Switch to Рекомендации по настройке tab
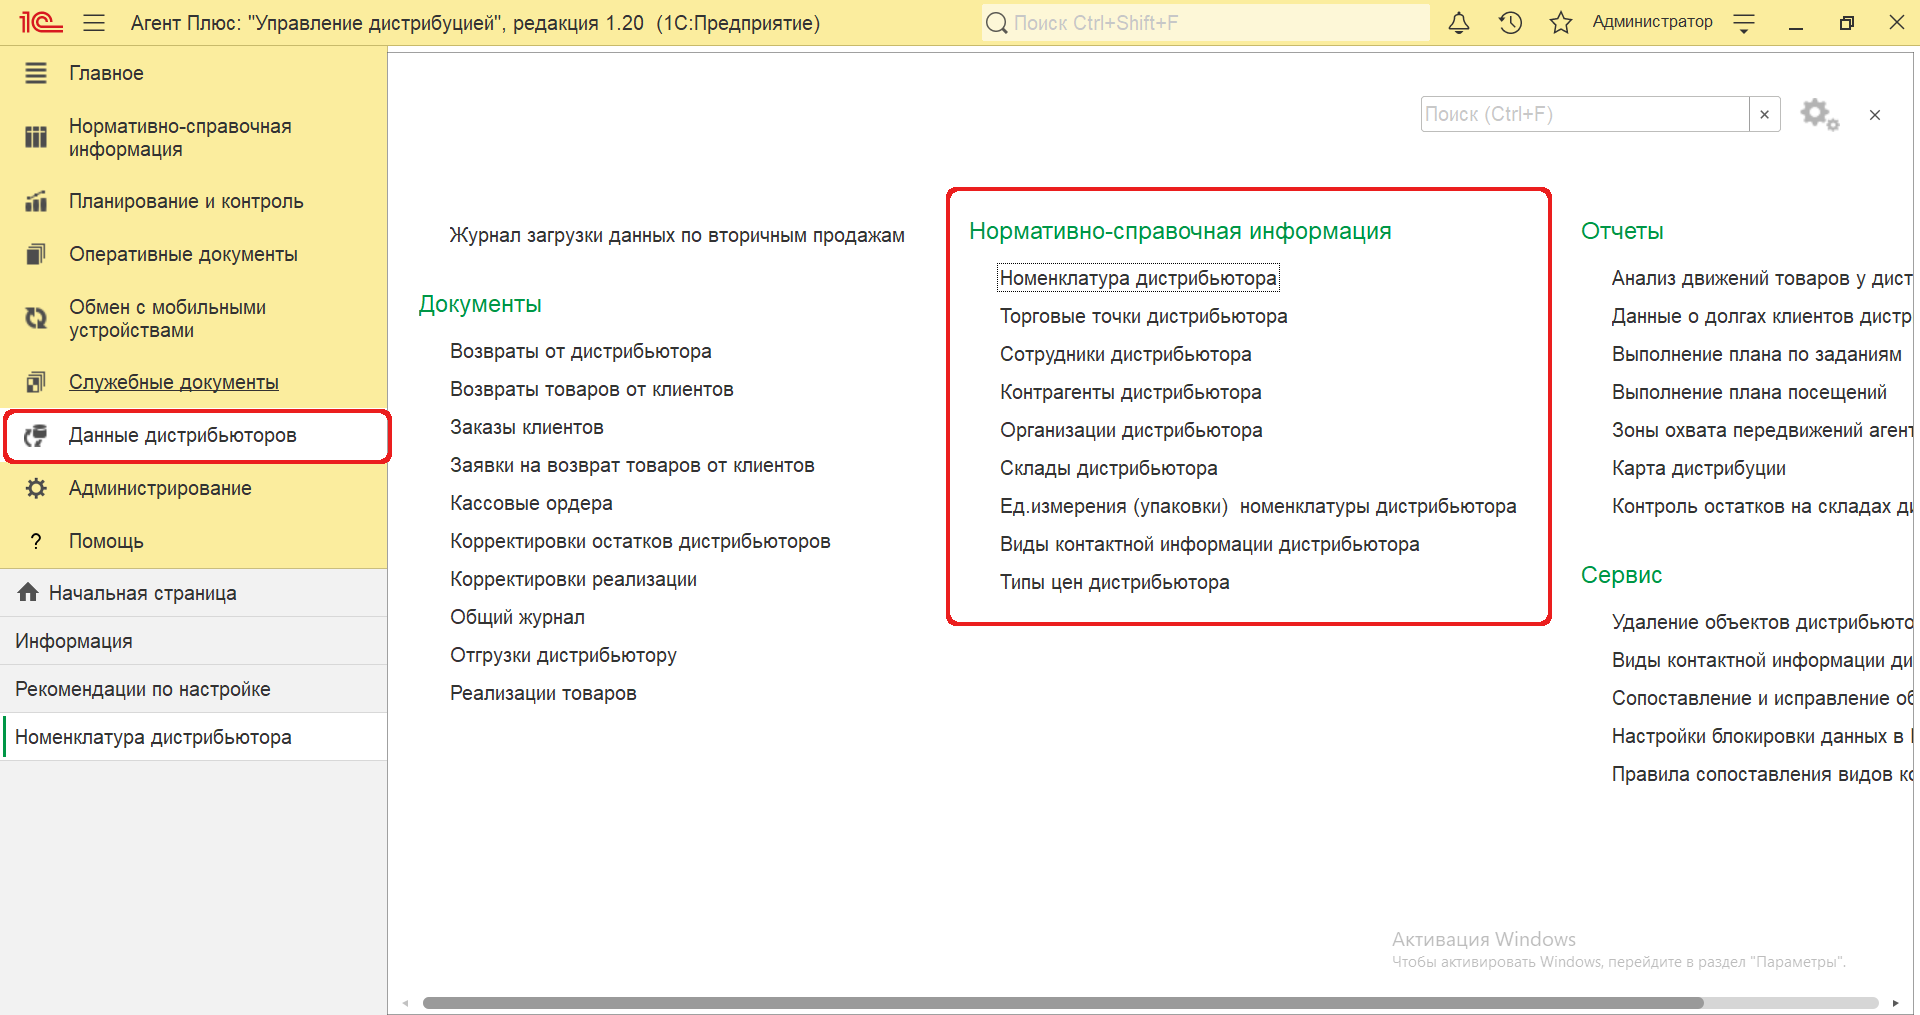The height and width of the screenshot is (1015, 1920). tap(194, 689)
